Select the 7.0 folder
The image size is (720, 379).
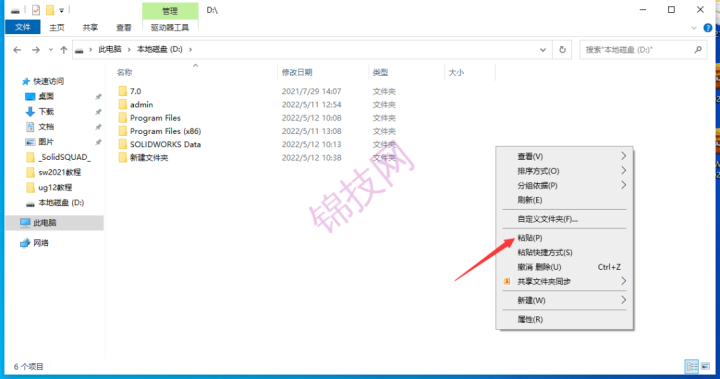[x=135, y=91]
